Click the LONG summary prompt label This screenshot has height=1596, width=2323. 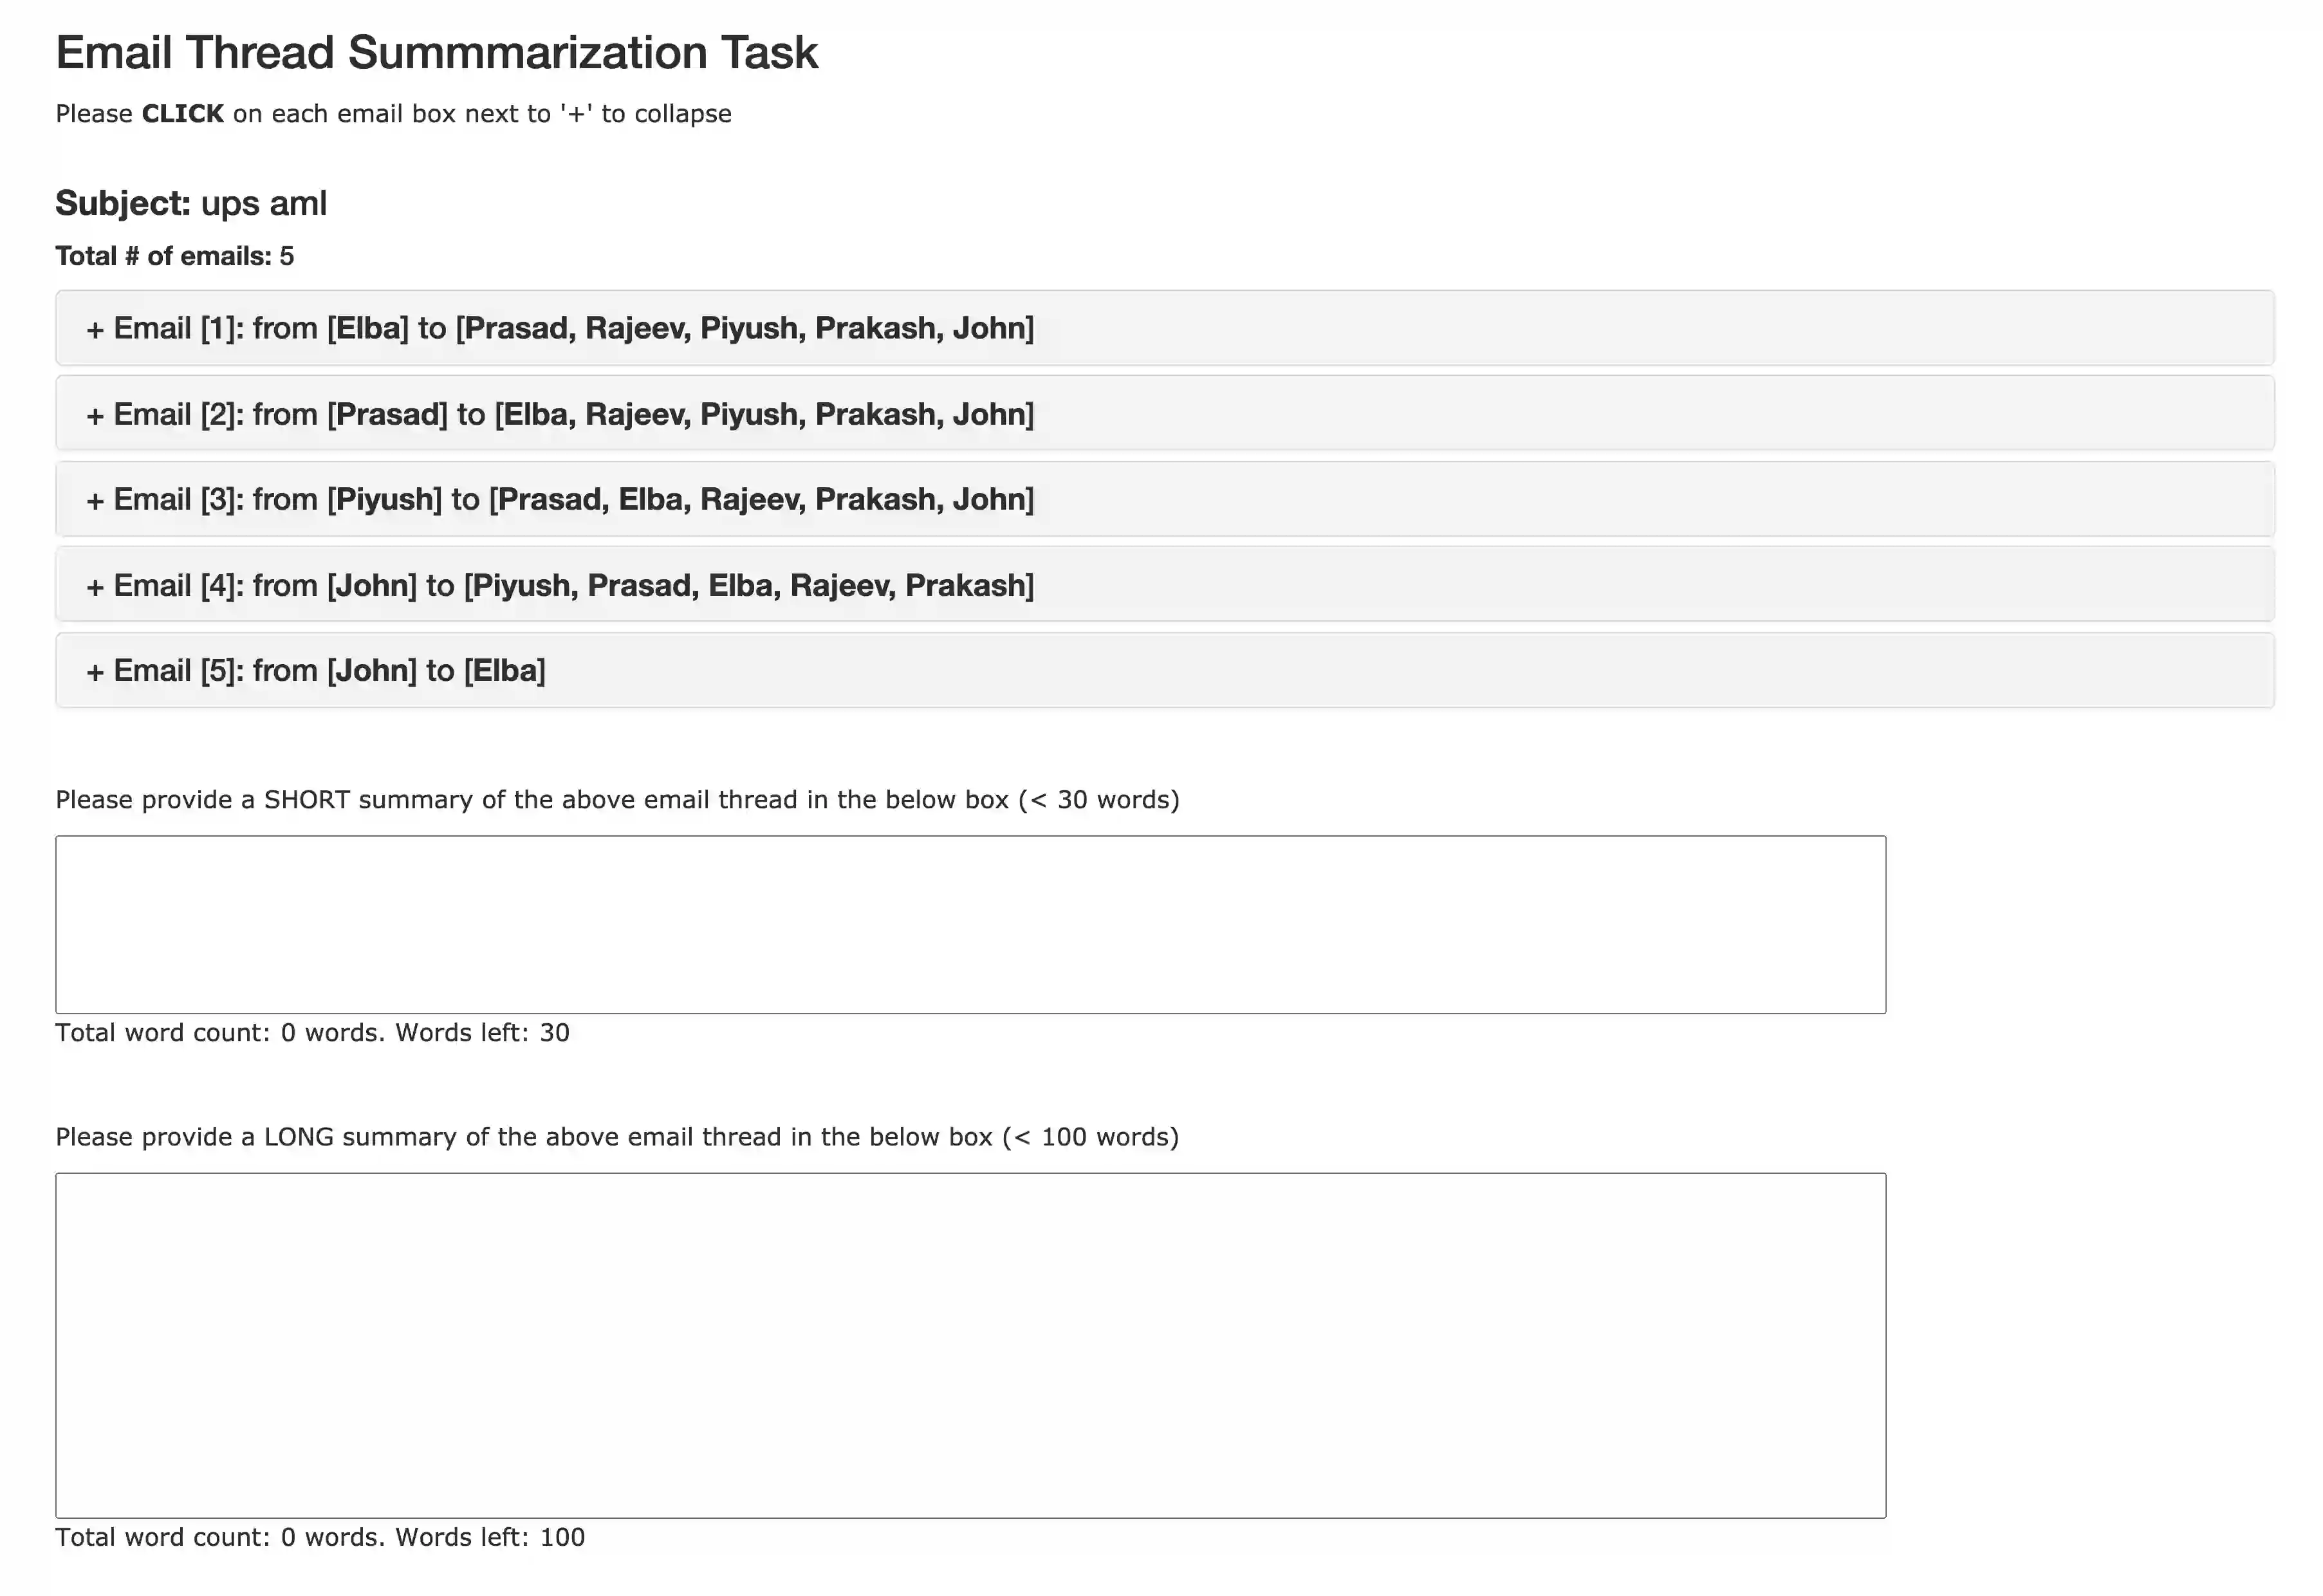coord(617,1137)
